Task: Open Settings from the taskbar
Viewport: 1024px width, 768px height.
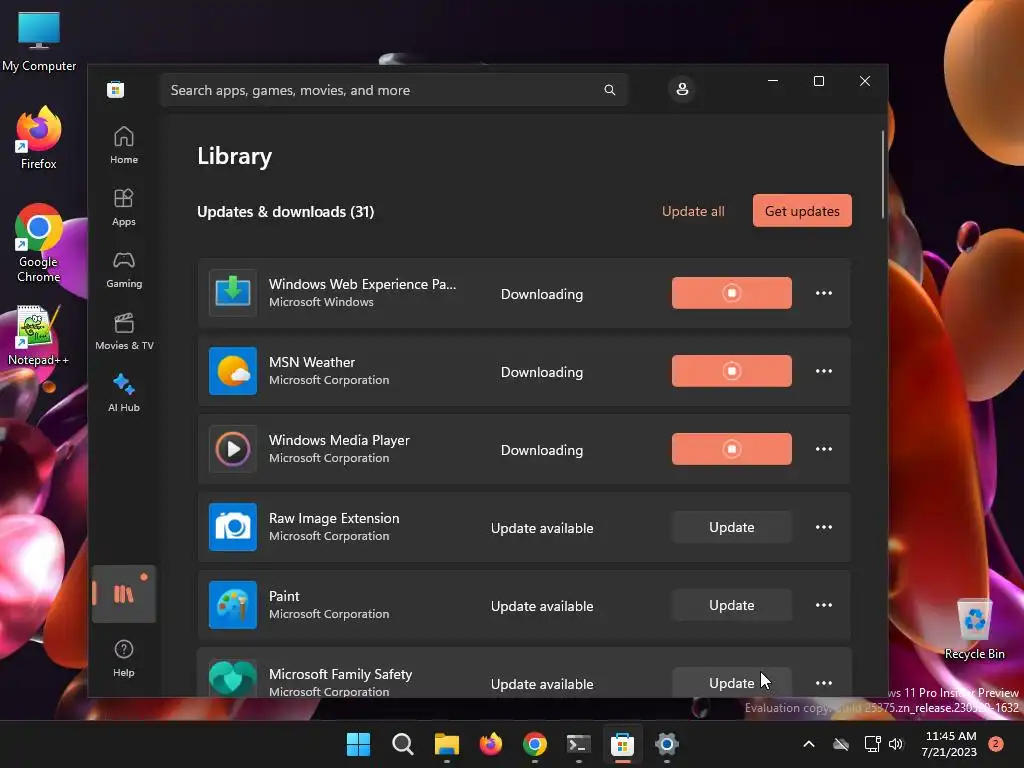Action: click(x=666, y=744)
